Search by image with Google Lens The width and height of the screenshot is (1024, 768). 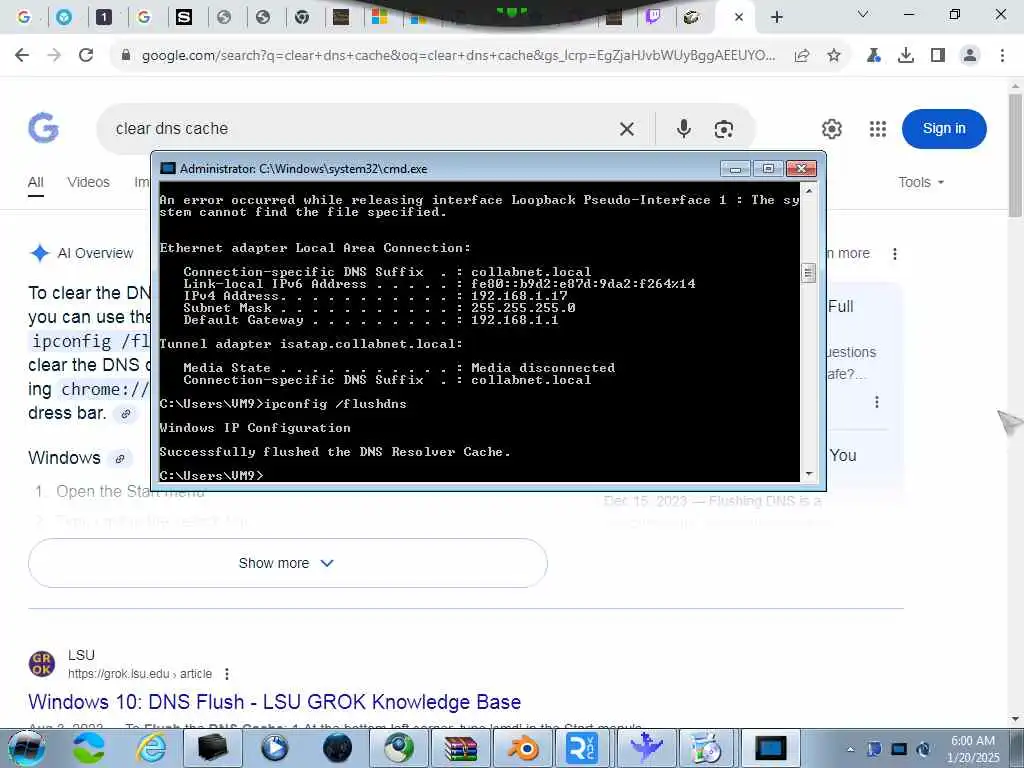(724, 129)
